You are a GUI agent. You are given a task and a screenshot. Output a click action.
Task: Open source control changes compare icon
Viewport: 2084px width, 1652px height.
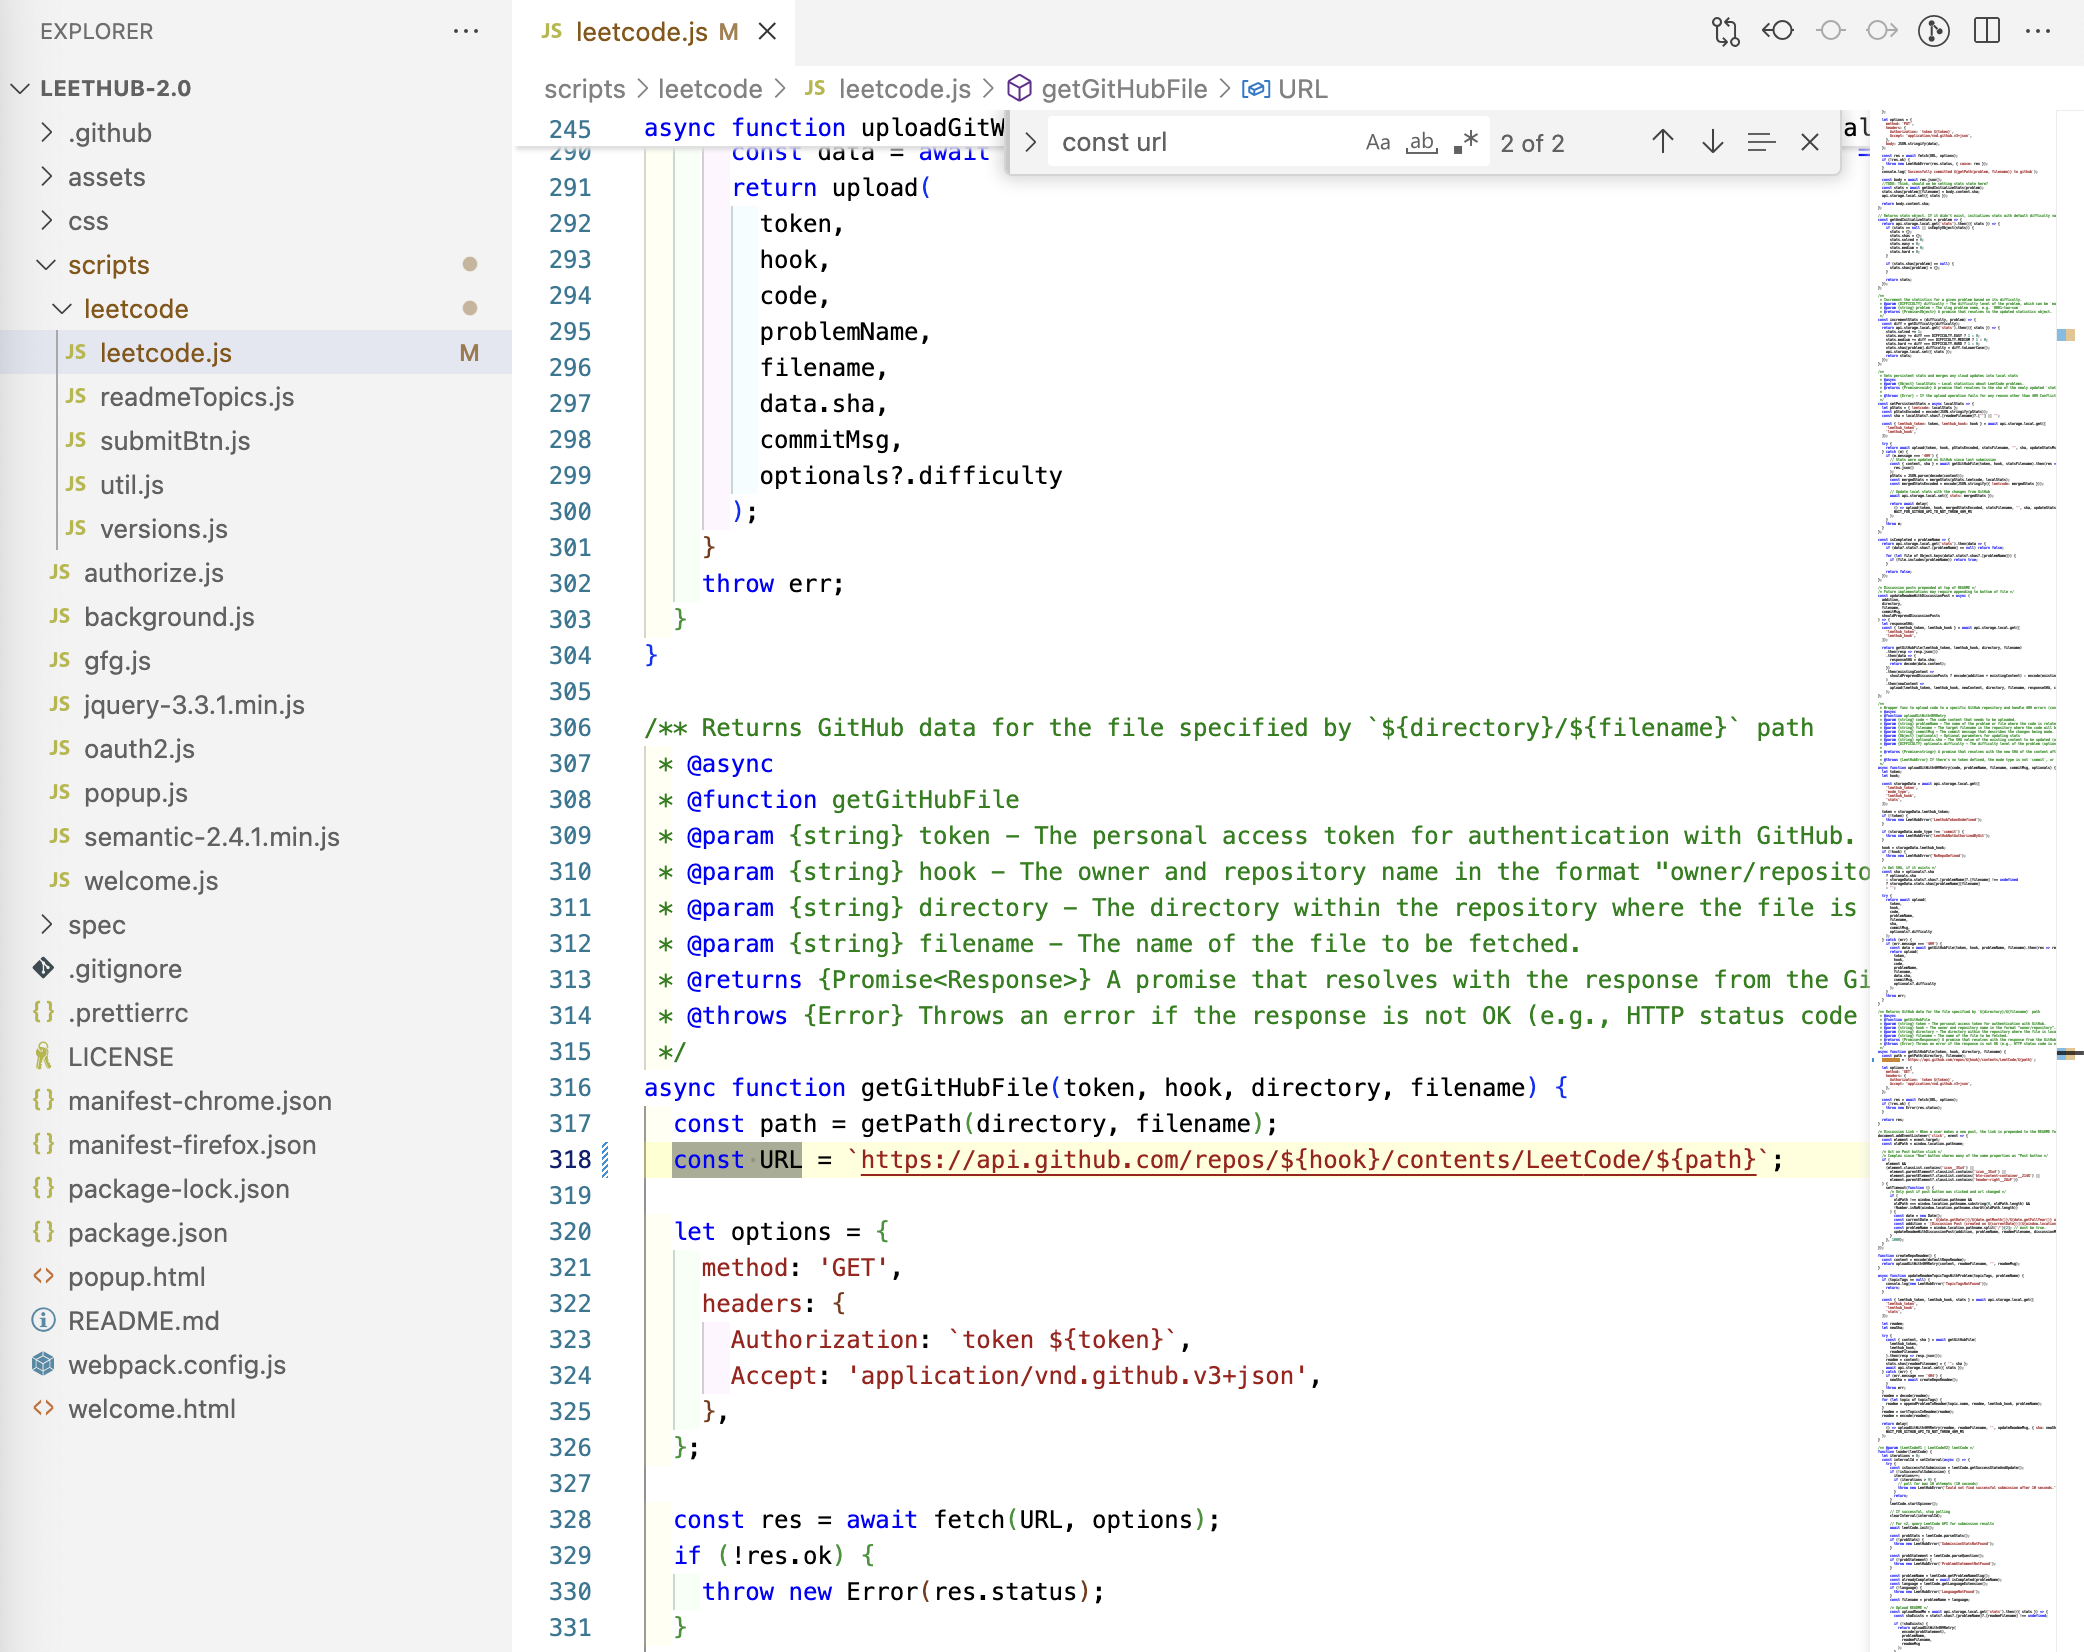pos(1725,32)
